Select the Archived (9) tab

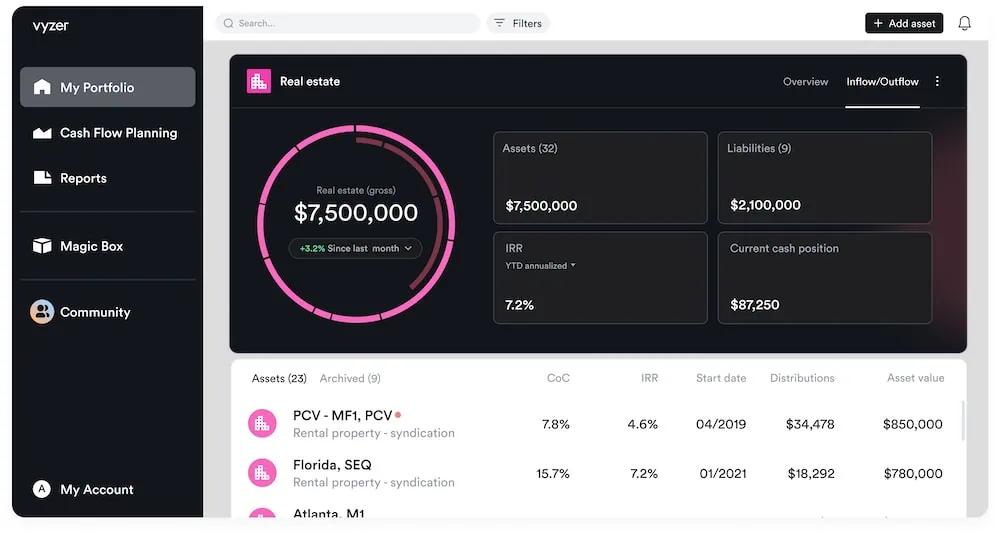click(350, 379)
